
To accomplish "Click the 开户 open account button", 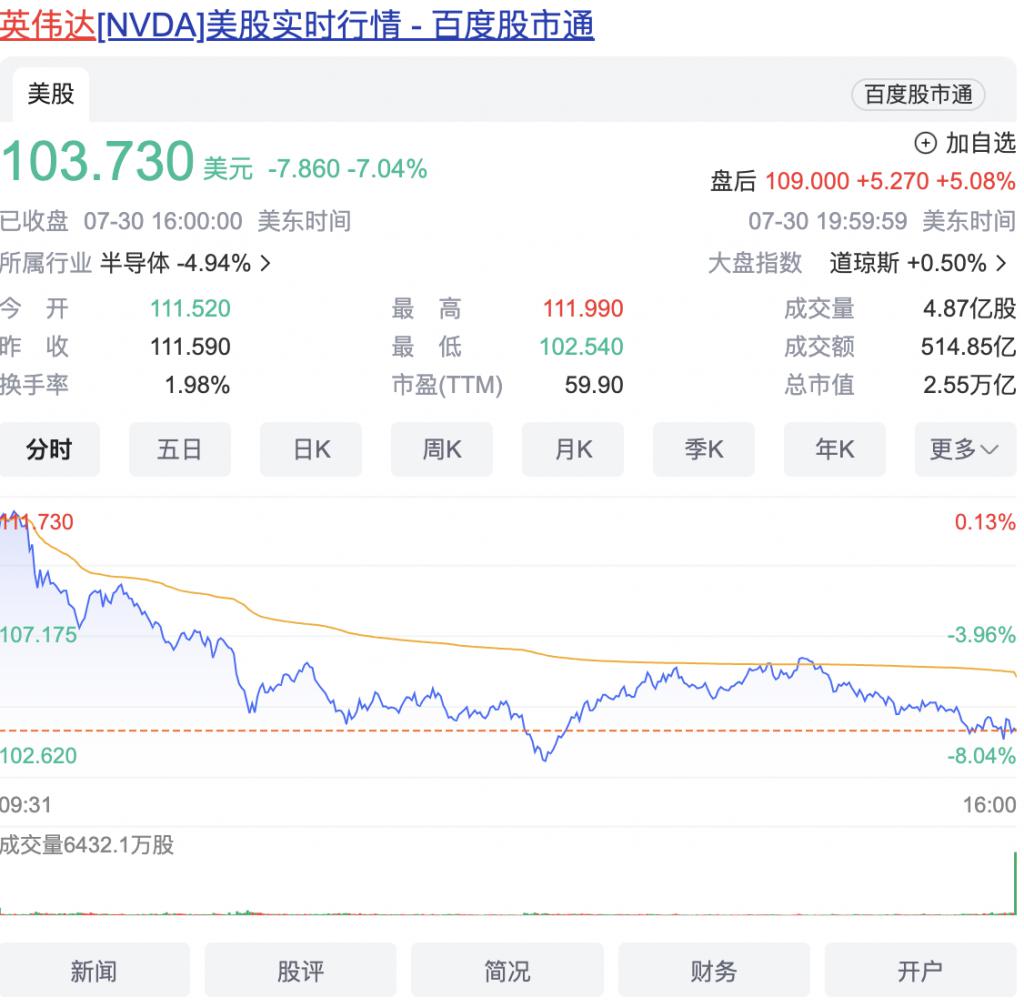I will [920, 970].
